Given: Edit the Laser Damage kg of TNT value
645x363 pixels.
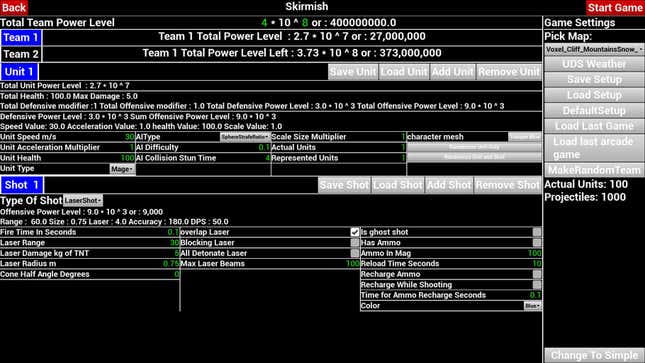Looking at the screenshot, I should (x=176, y=253).
